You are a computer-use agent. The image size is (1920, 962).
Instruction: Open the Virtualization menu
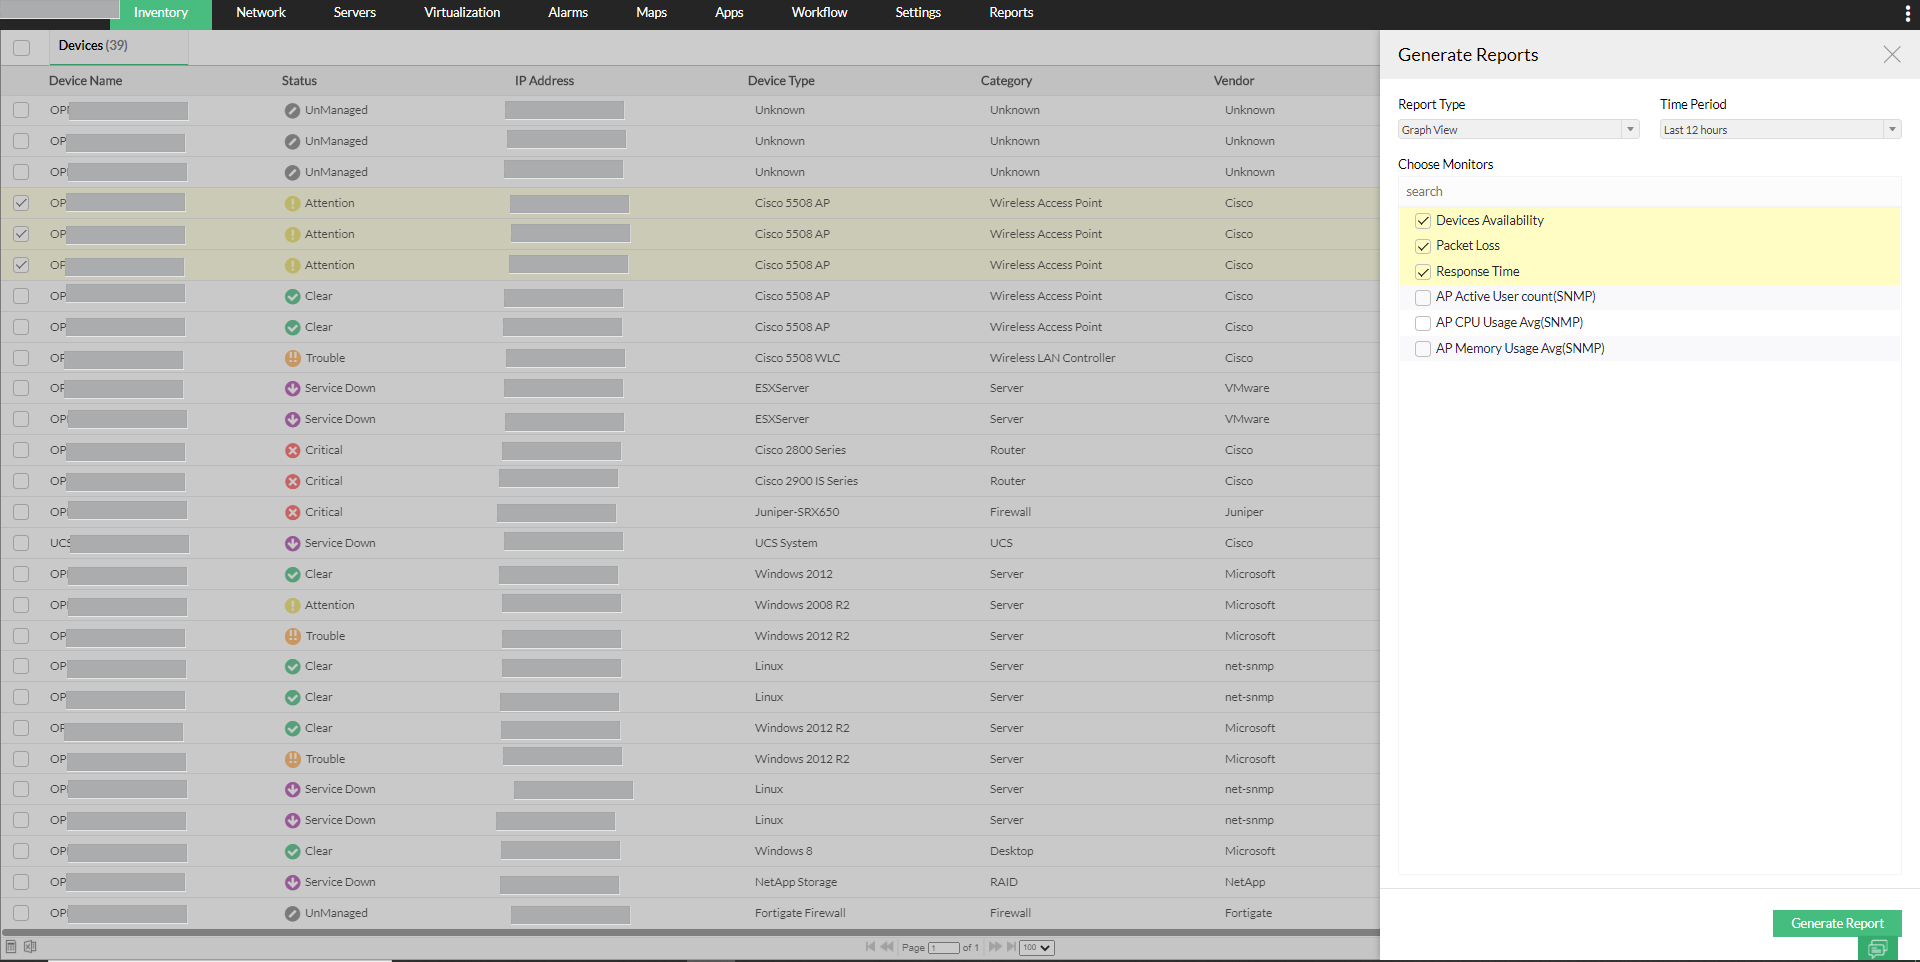[462, 13]
